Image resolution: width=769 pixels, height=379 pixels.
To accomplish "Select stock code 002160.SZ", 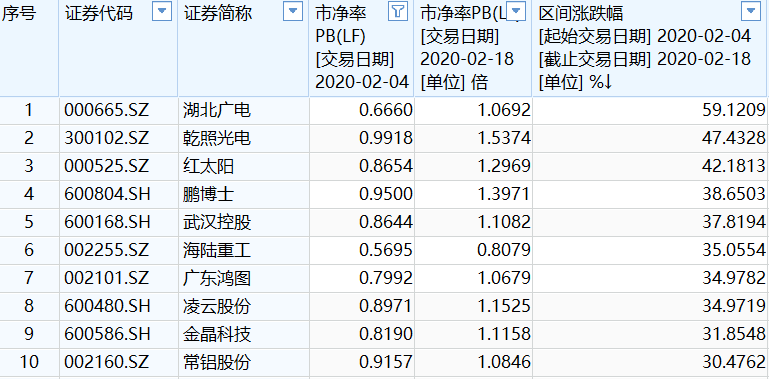I will (106, 362).
